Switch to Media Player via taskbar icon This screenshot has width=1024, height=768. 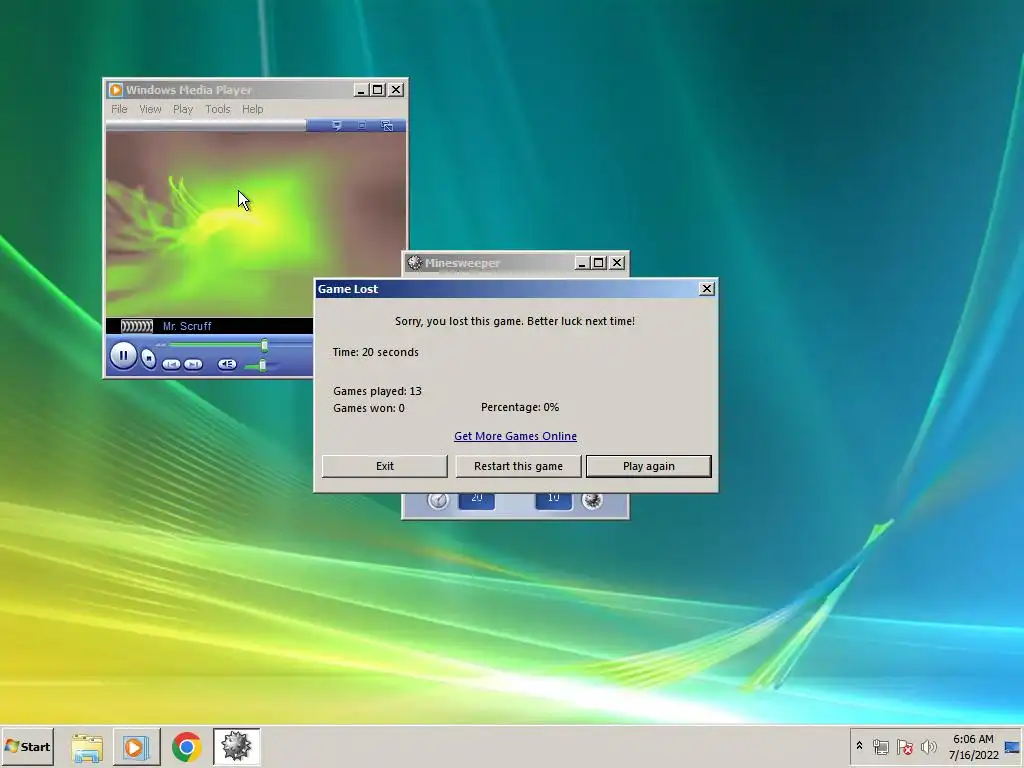pos(136,747)
